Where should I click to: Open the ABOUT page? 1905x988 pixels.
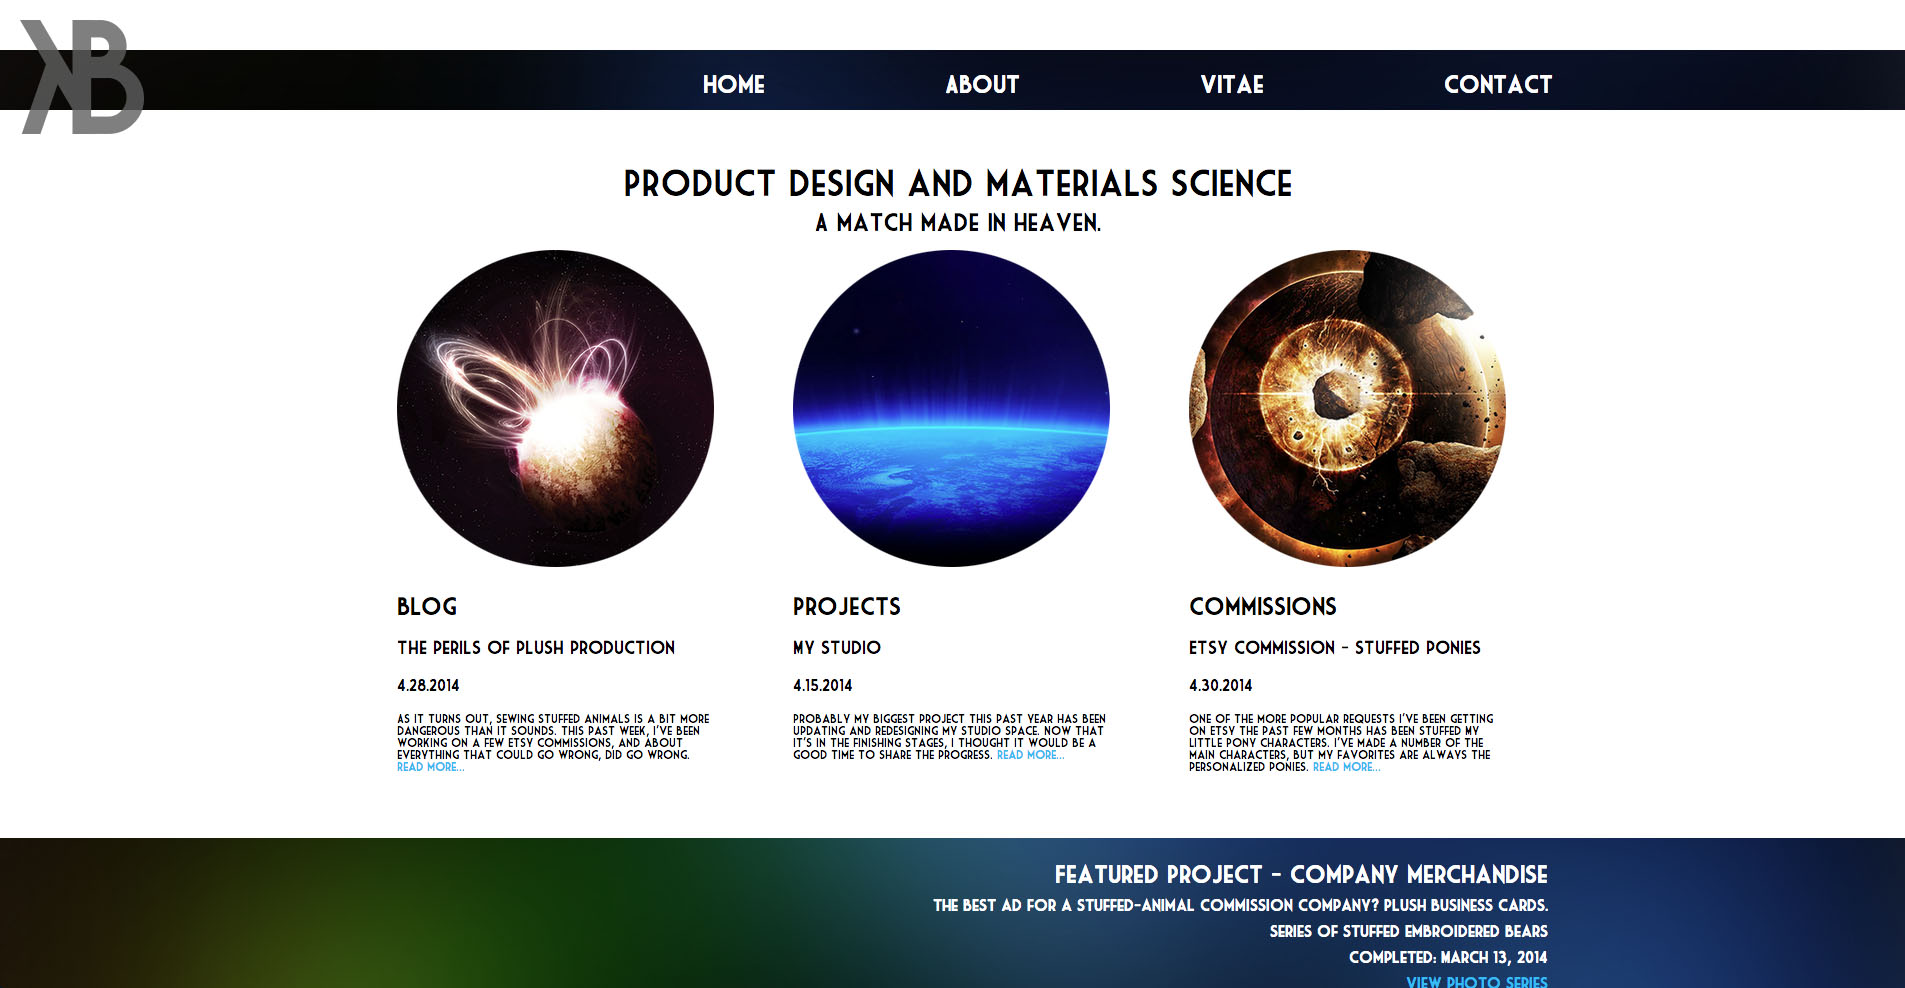982,84
